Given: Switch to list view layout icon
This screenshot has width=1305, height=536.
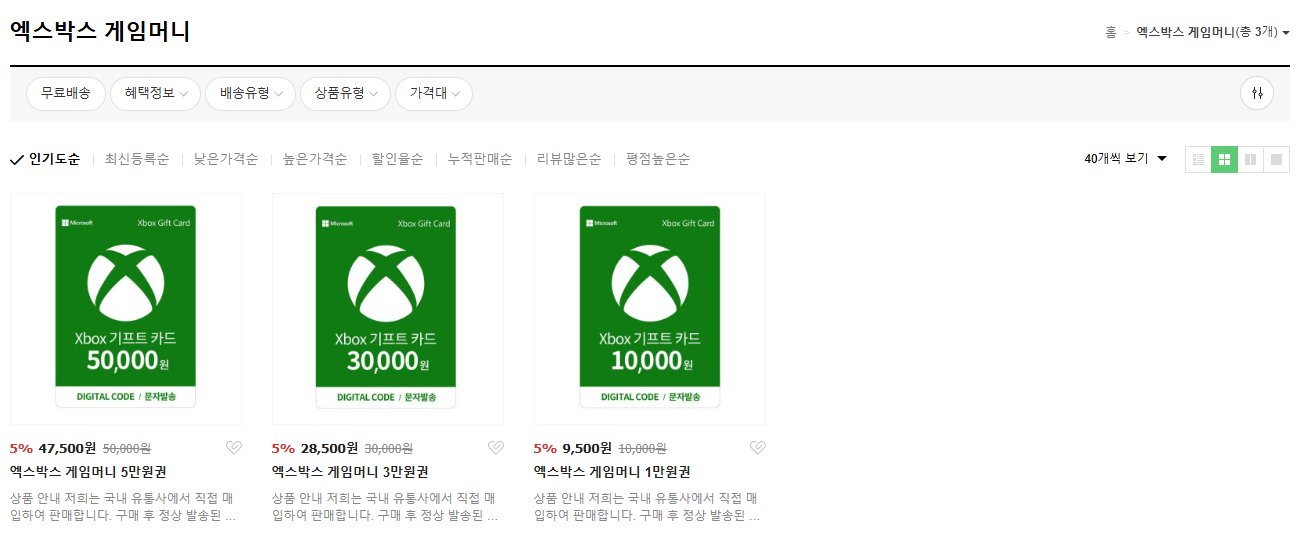Looking at the screenshot, I should pos(1198,159).
